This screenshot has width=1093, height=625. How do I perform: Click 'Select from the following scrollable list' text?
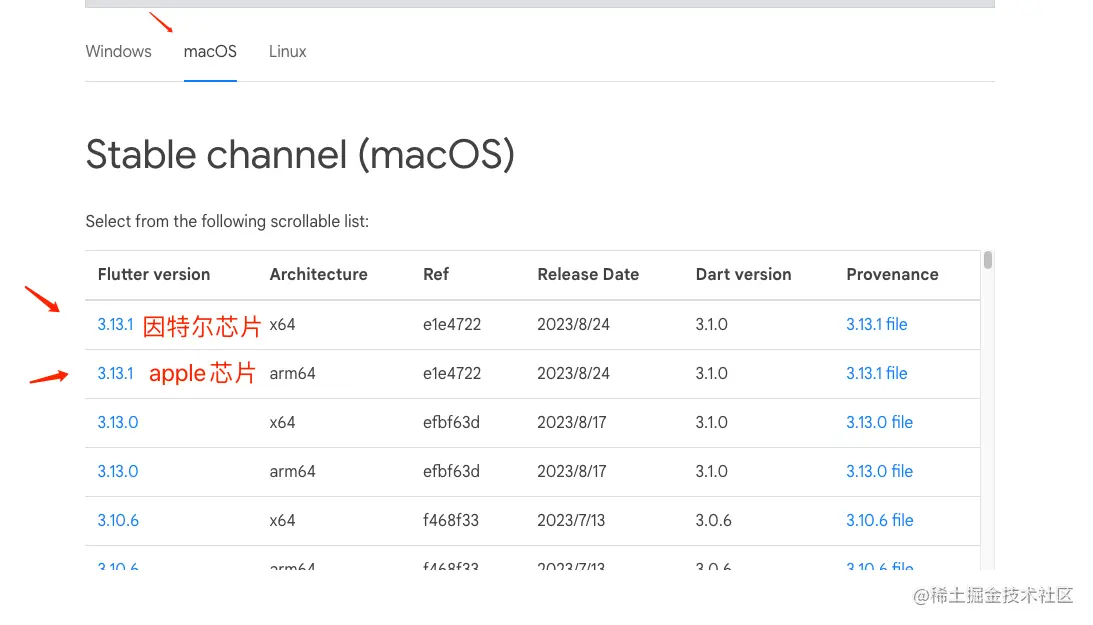click(227, 222)
